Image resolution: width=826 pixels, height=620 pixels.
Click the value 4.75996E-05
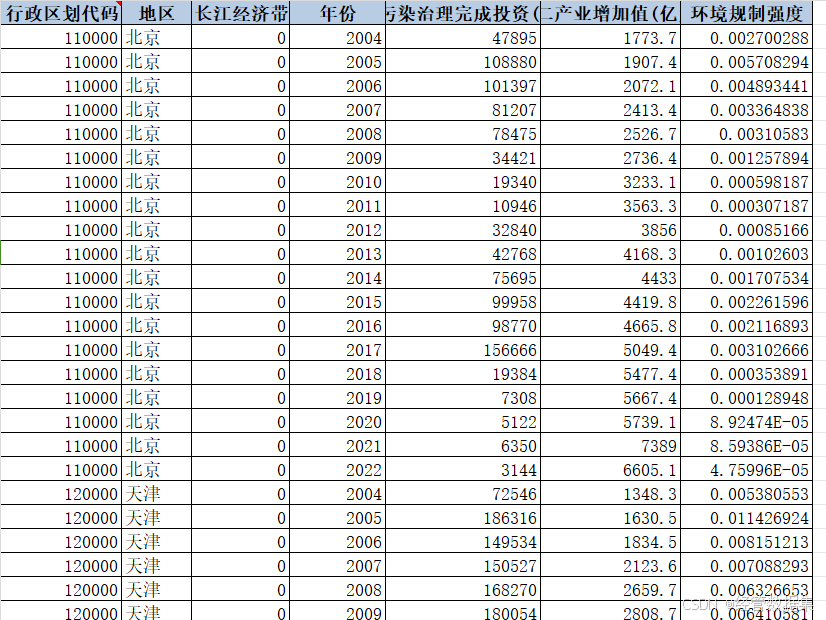coord(746,469)
